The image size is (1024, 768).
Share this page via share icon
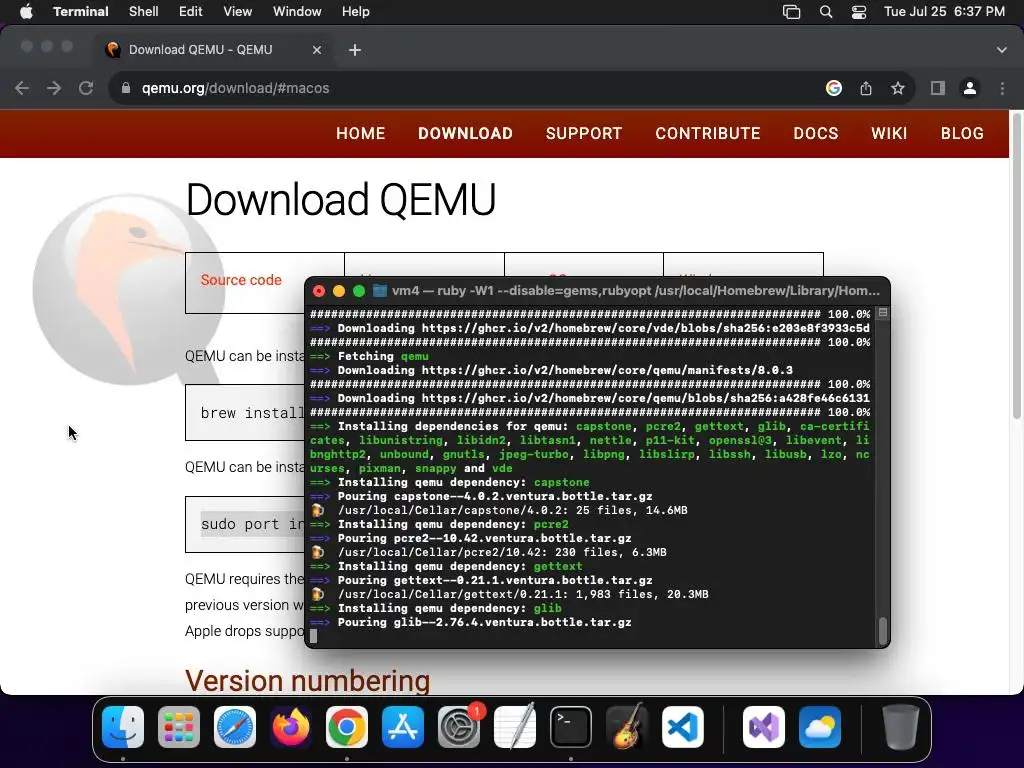(x=866, y=88)
